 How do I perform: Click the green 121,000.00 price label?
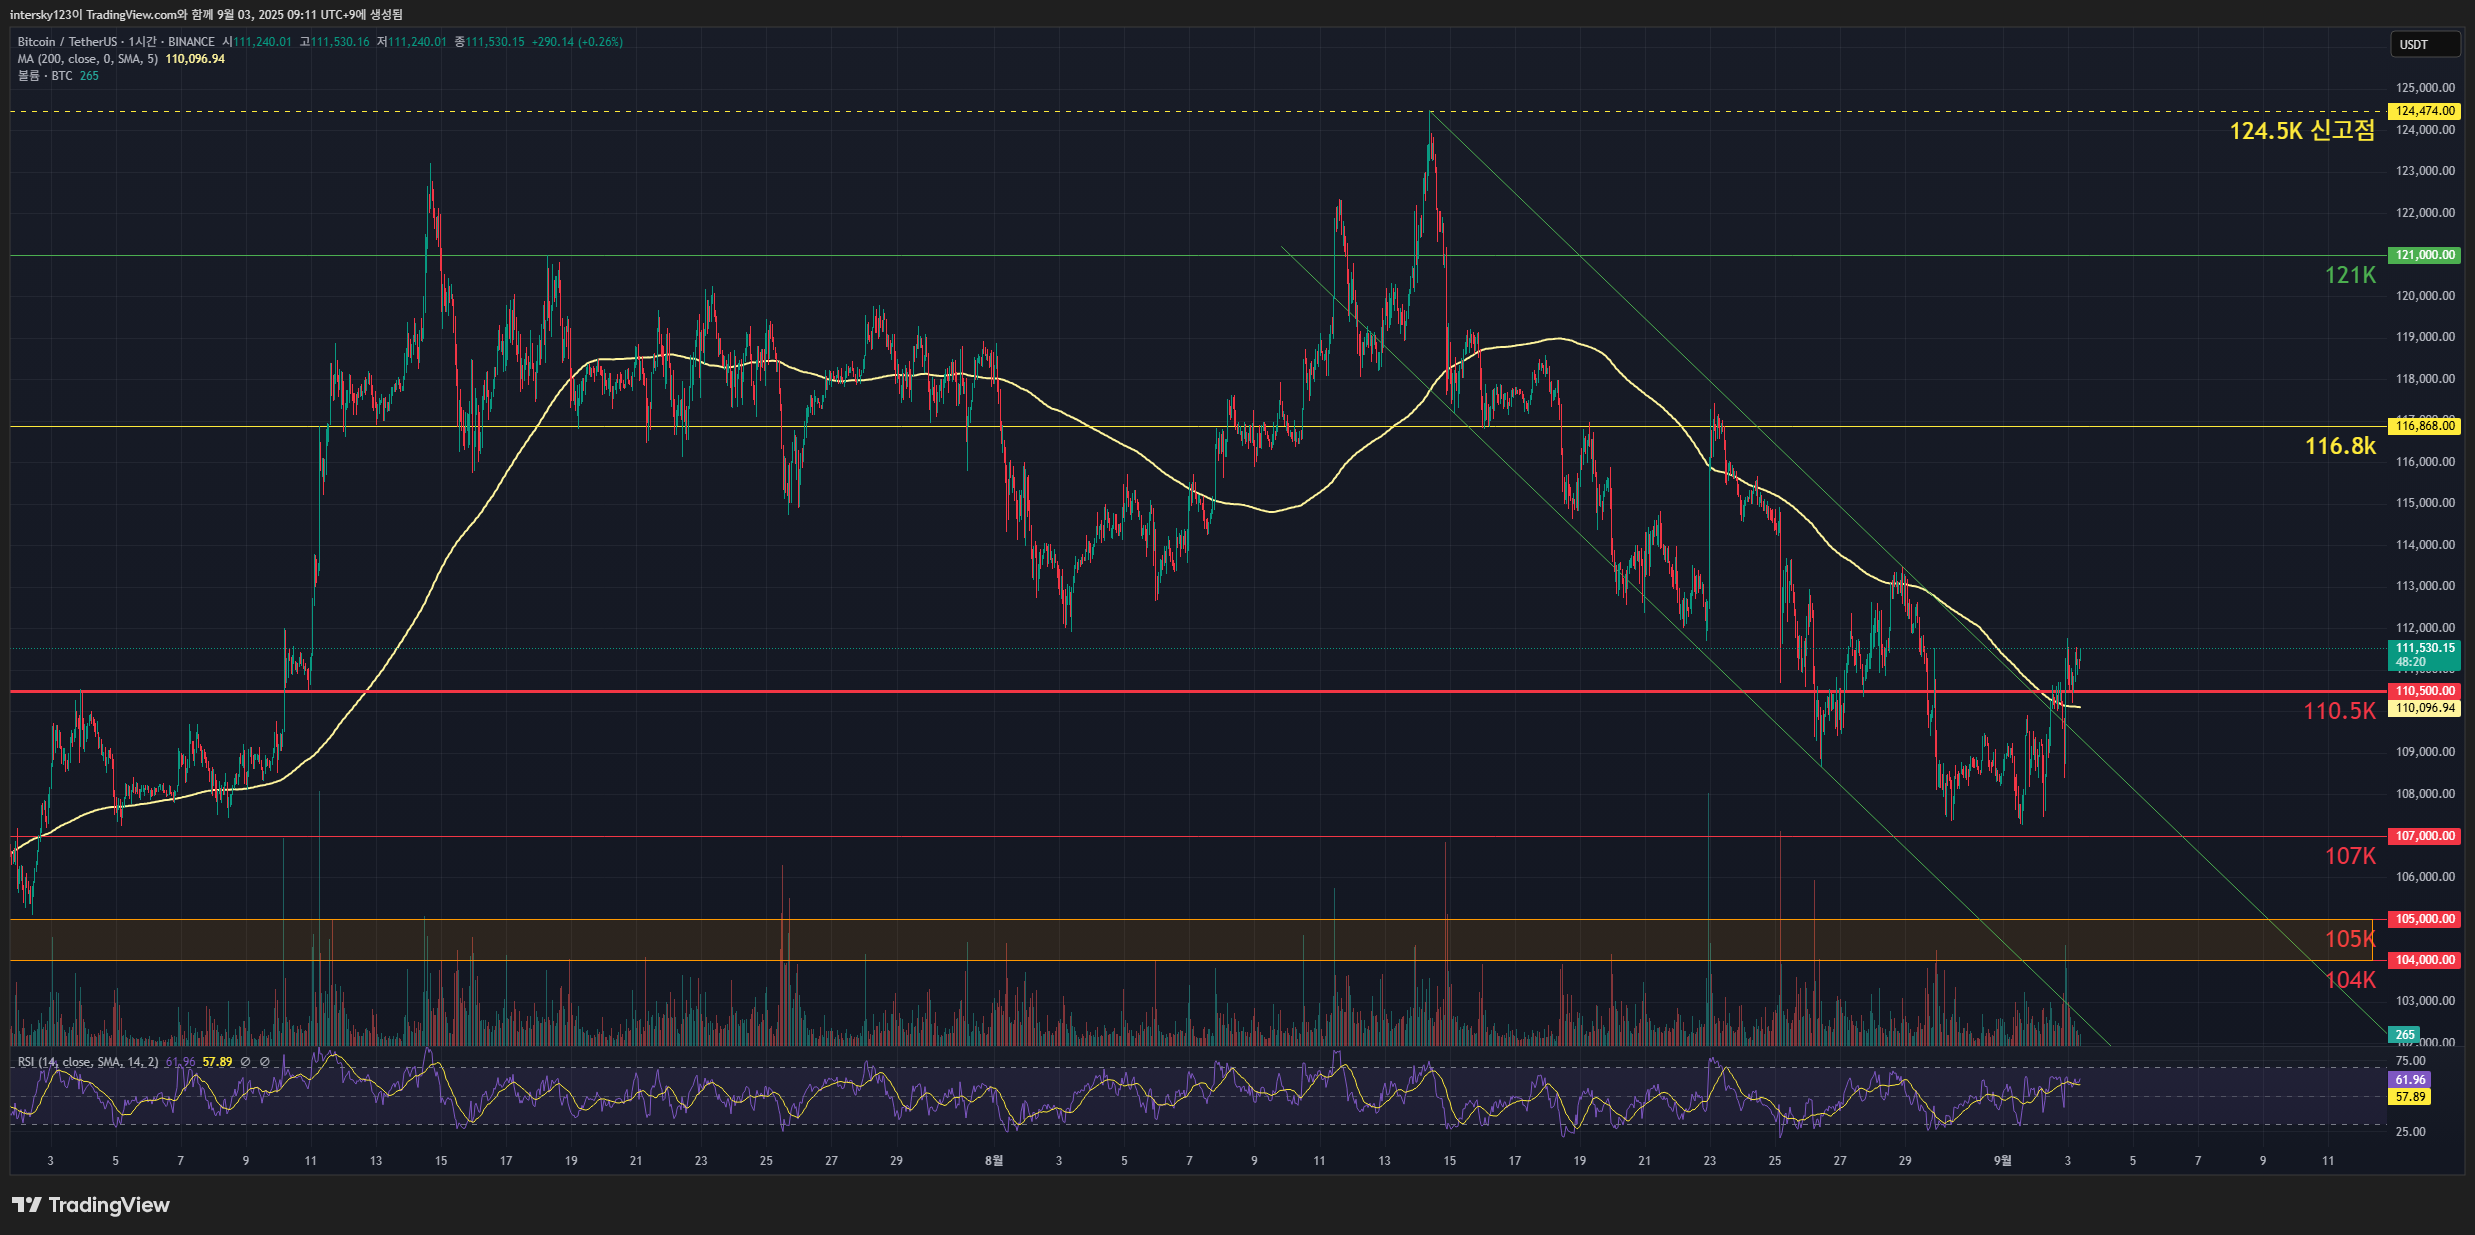point(2425,255)
